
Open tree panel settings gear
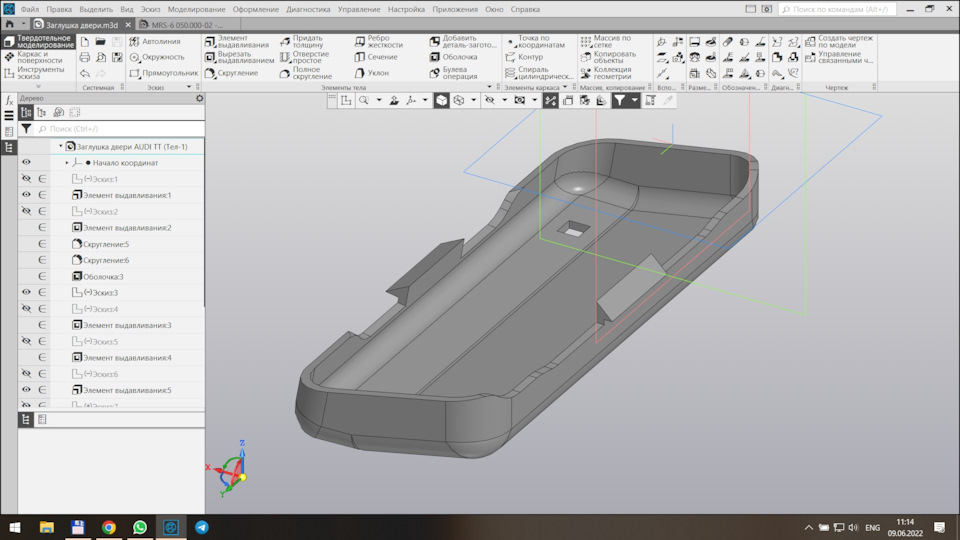tap(199, 98)
